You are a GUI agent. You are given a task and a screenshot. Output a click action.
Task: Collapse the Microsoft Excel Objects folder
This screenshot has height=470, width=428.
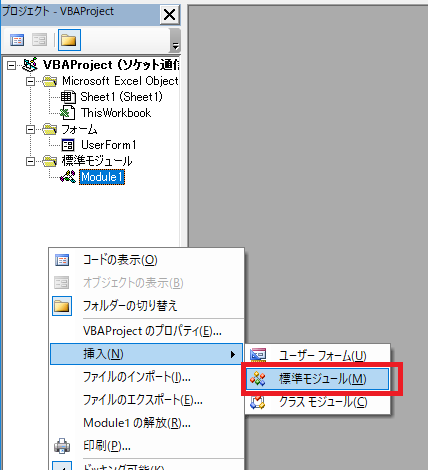30,81
